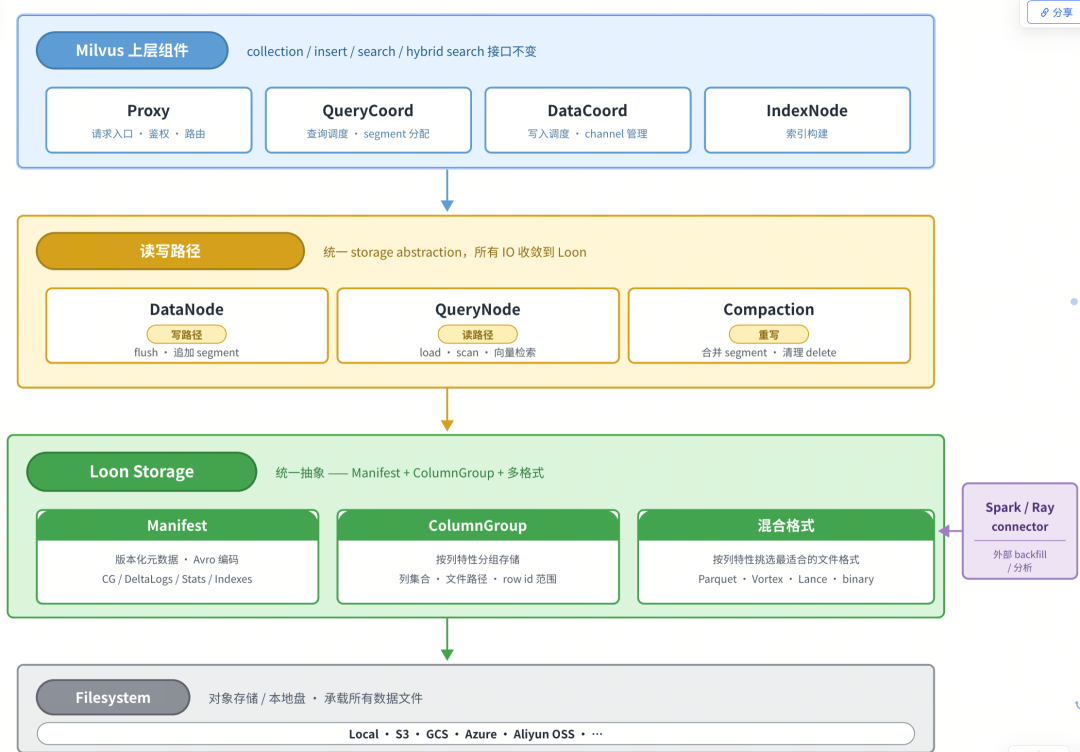This screenshot has height=752, width=1080.
Task: Click text "load · scan · 向量检索"
Action: (x=478, y=353)
